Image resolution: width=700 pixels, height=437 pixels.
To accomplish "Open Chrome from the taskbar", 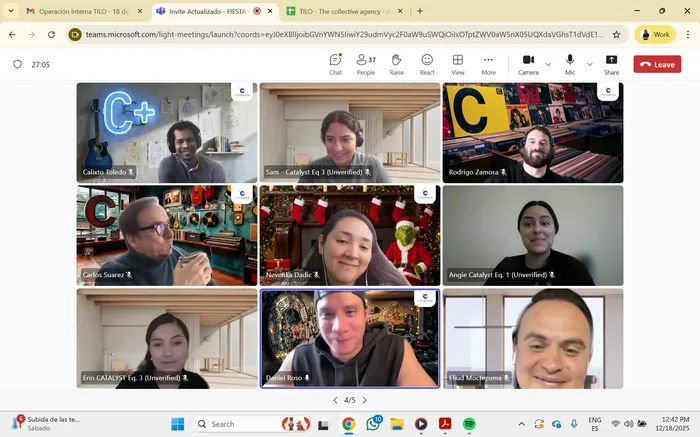I will tap(349, 424).
